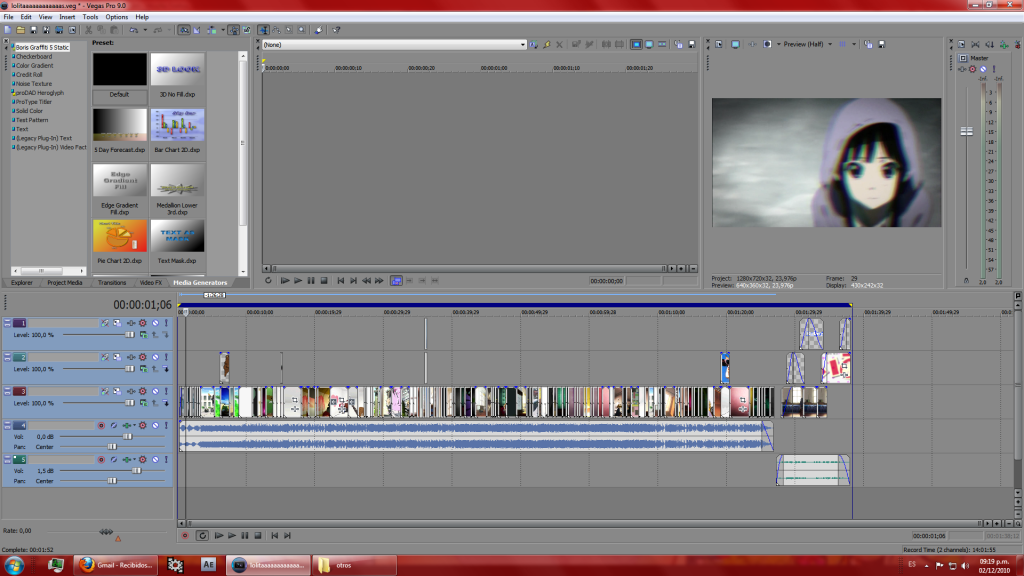The image size is (1024, 576).
Task: Click the timeline record button
Action: pyautogui.click(x=185, y=536)
